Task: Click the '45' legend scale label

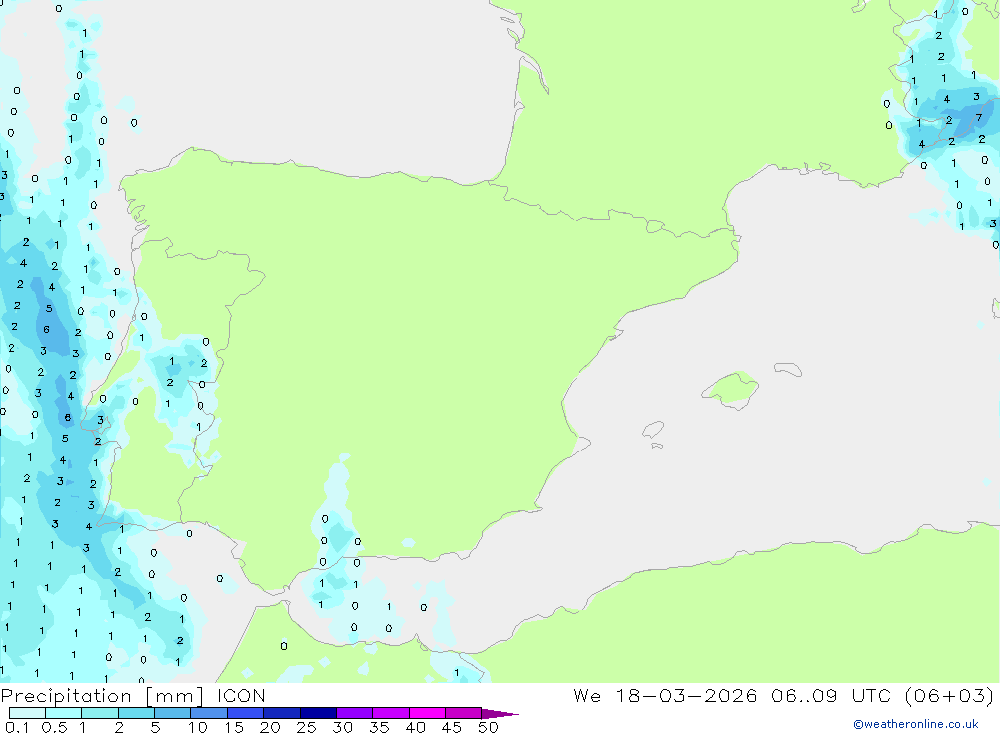Action: [452, 727]
